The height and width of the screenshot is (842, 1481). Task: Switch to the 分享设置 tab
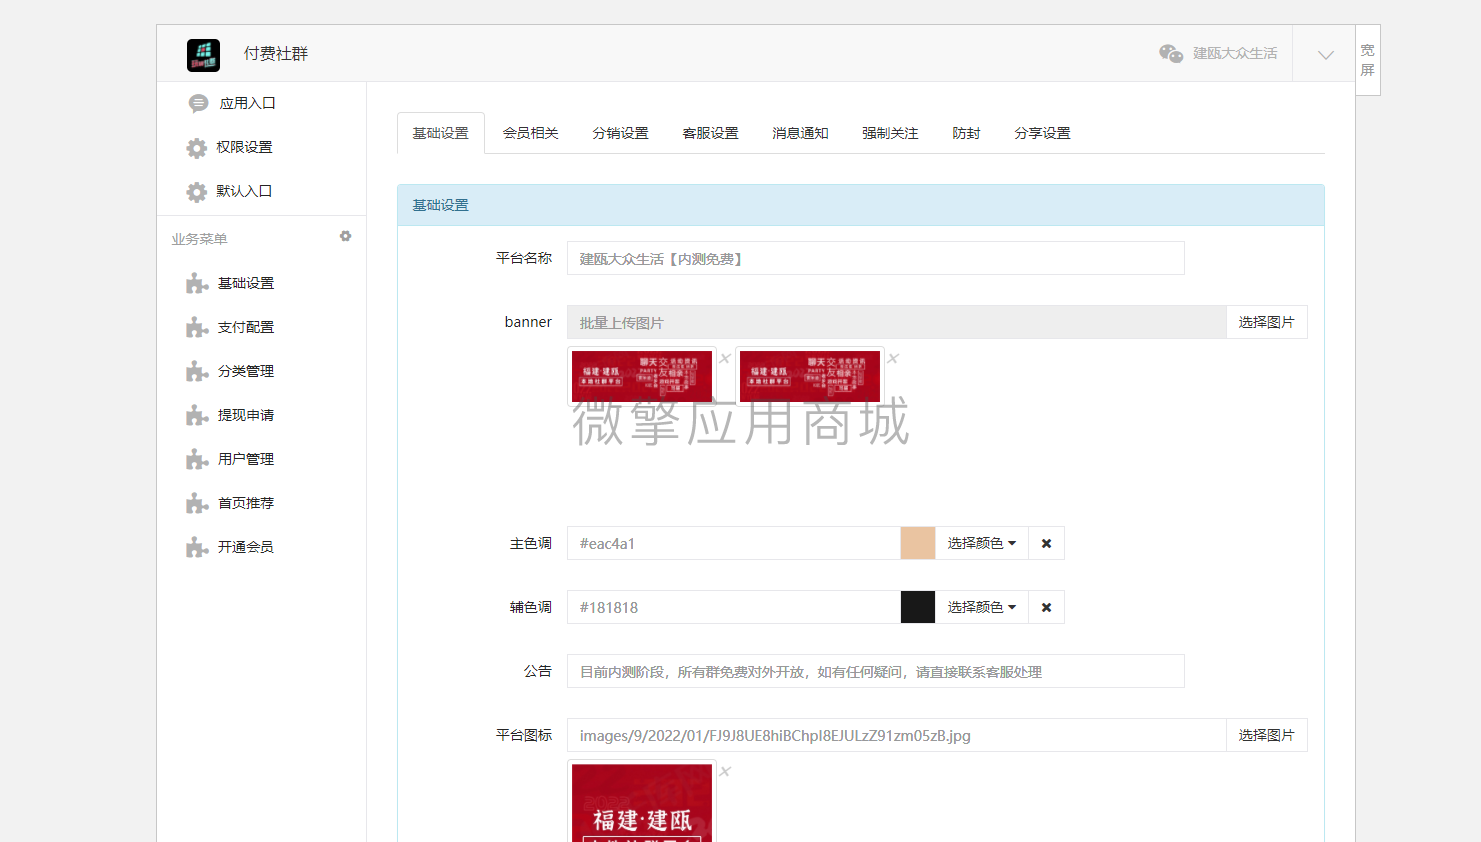[x=1043, y=133]
